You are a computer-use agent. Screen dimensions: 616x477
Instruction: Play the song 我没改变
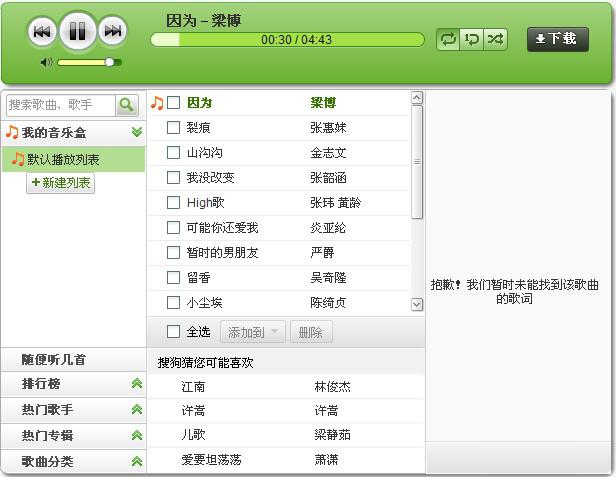(210, 178)
